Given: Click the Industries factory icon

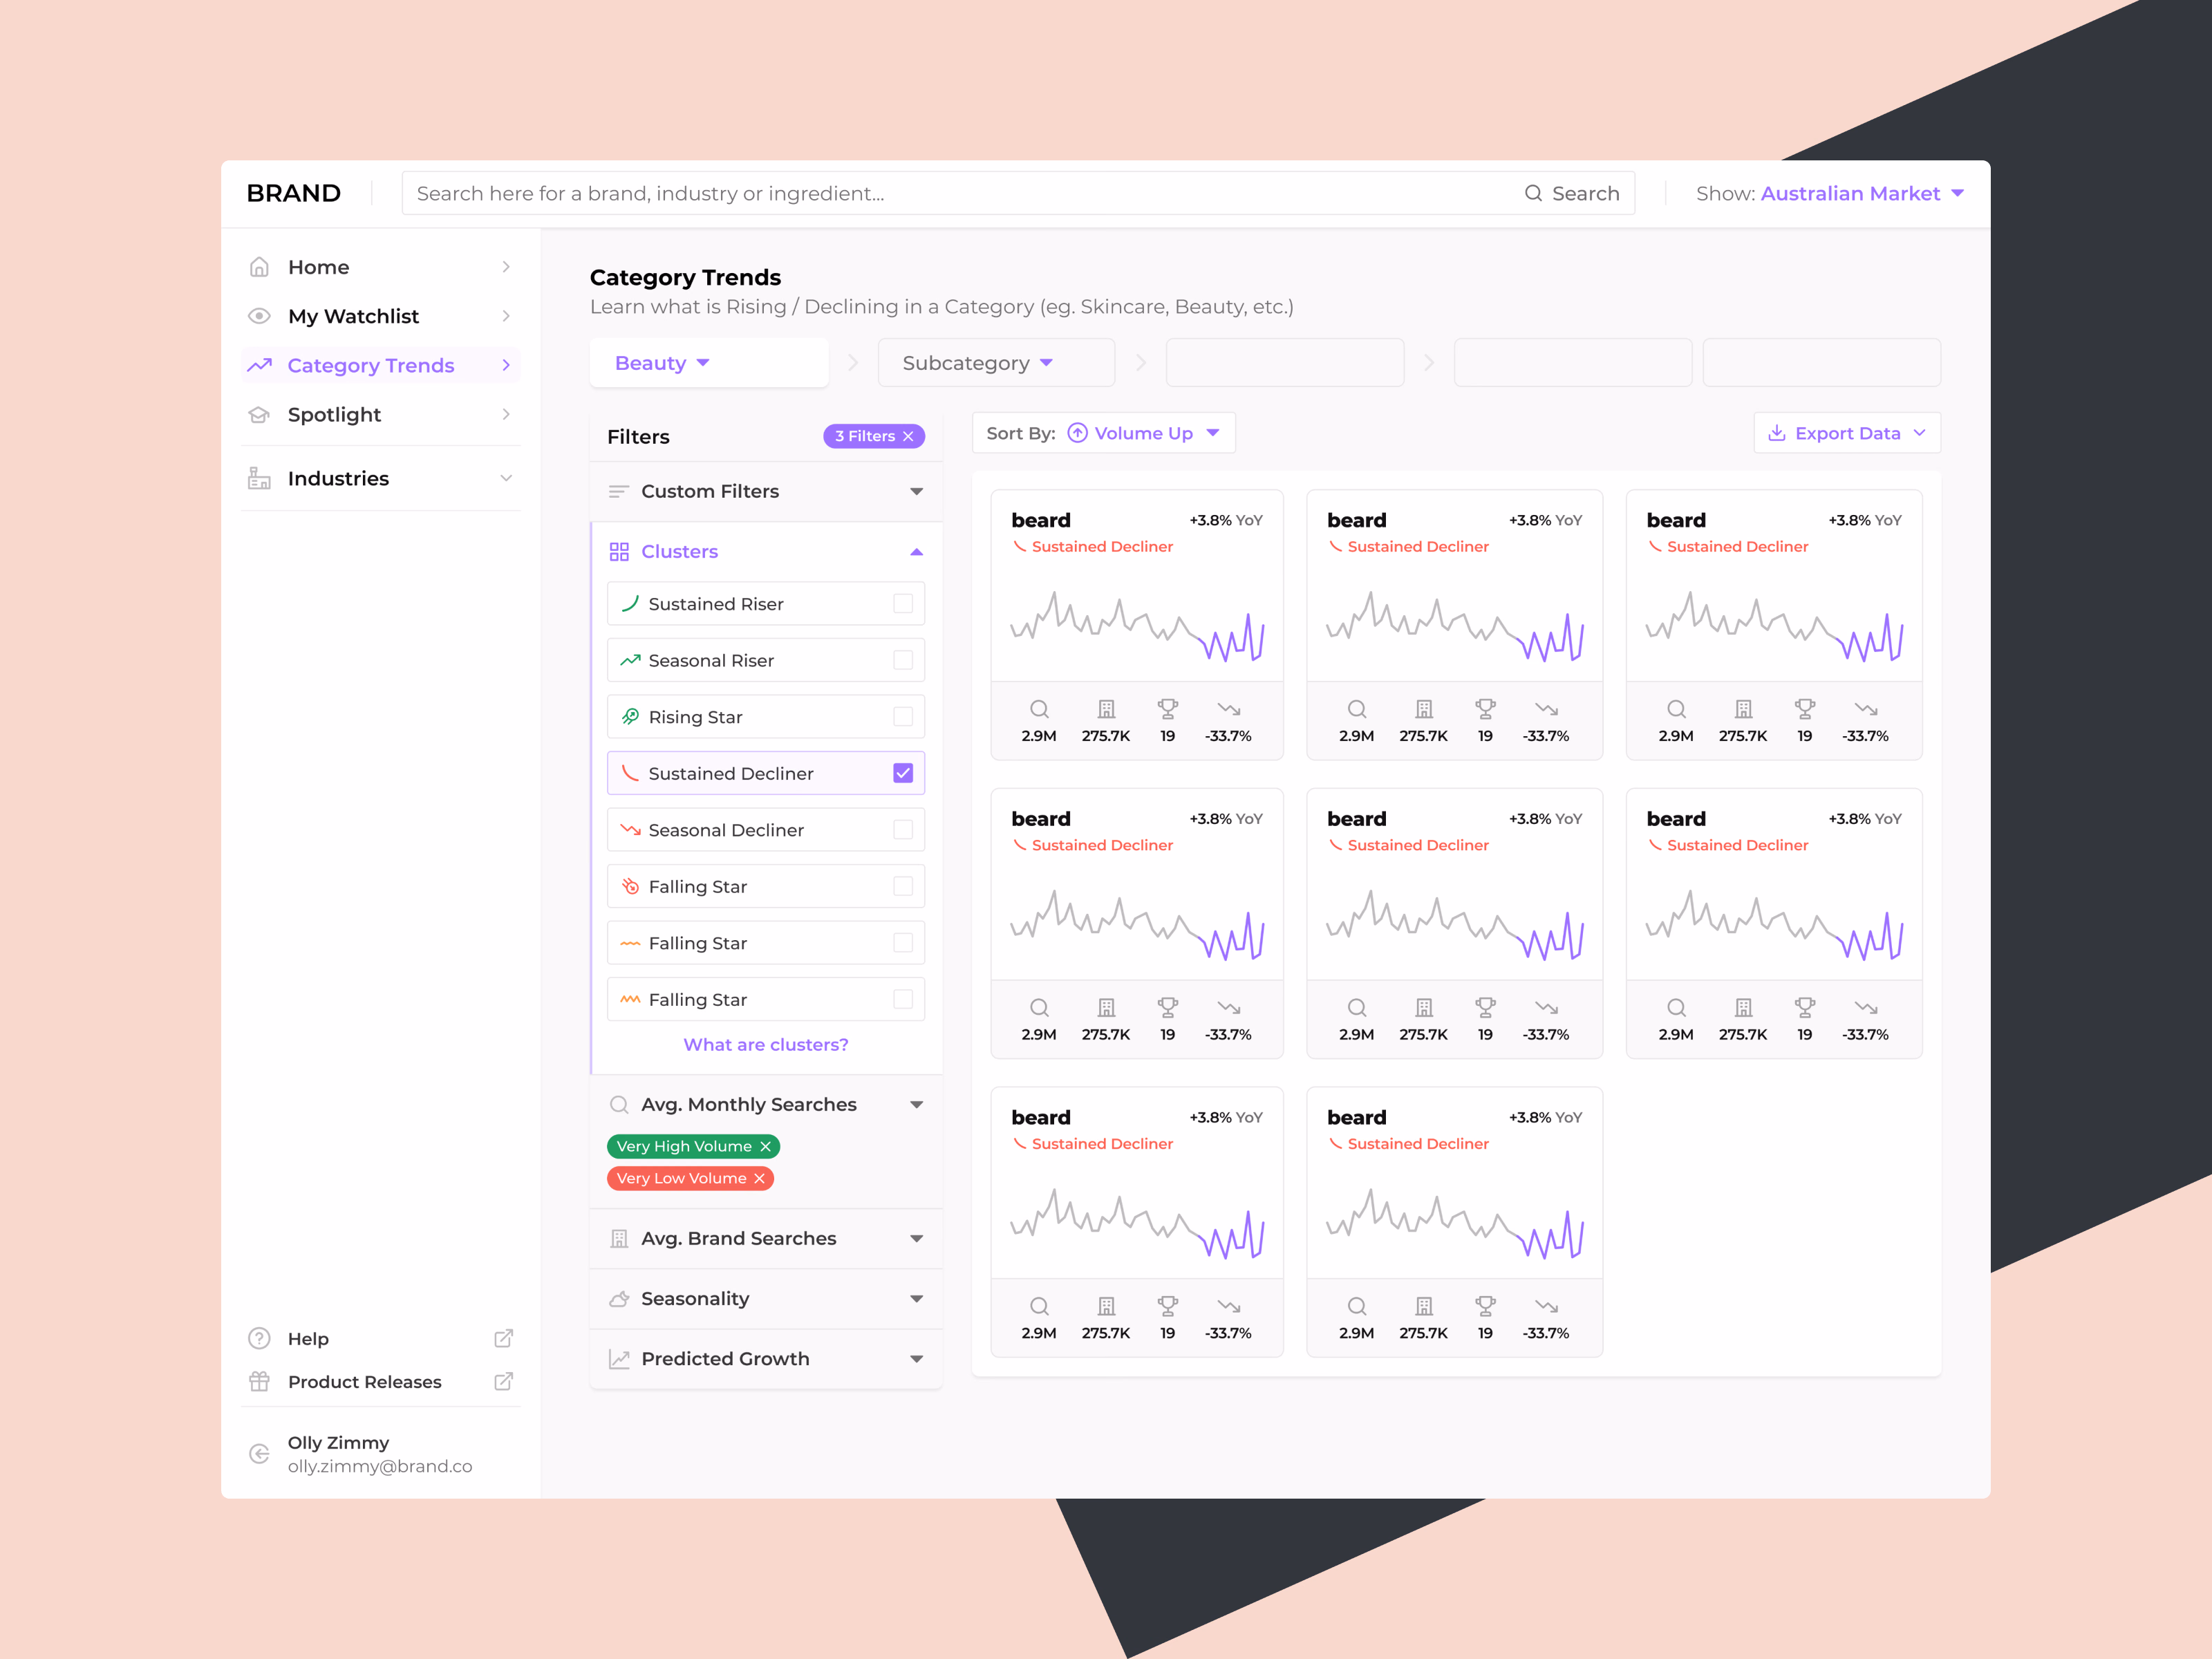Looking at the screenshot, I should click(259, 478).
